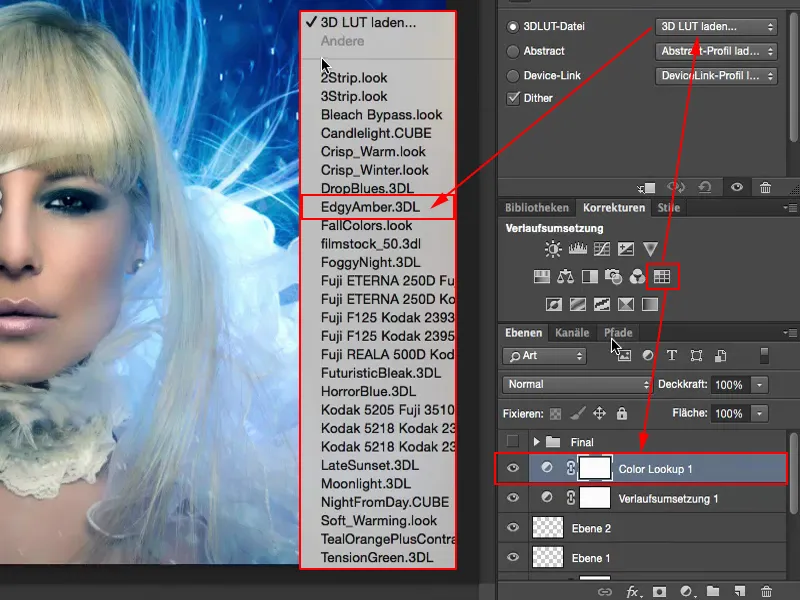Image resolution: width=800 pixels, height=600 pixels.
Task: Open the 3D LUT laden dropdown
Action: (x=716, y=27)
